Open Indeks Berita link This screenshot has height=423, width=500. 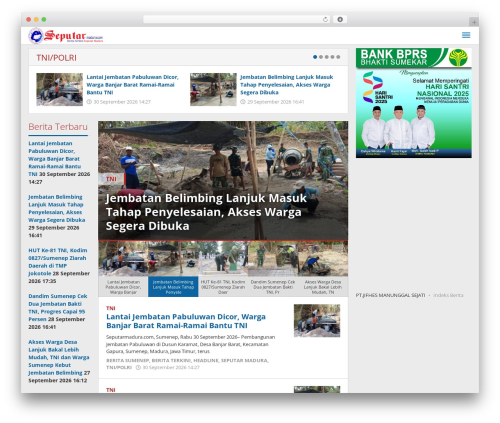(448, 295)
